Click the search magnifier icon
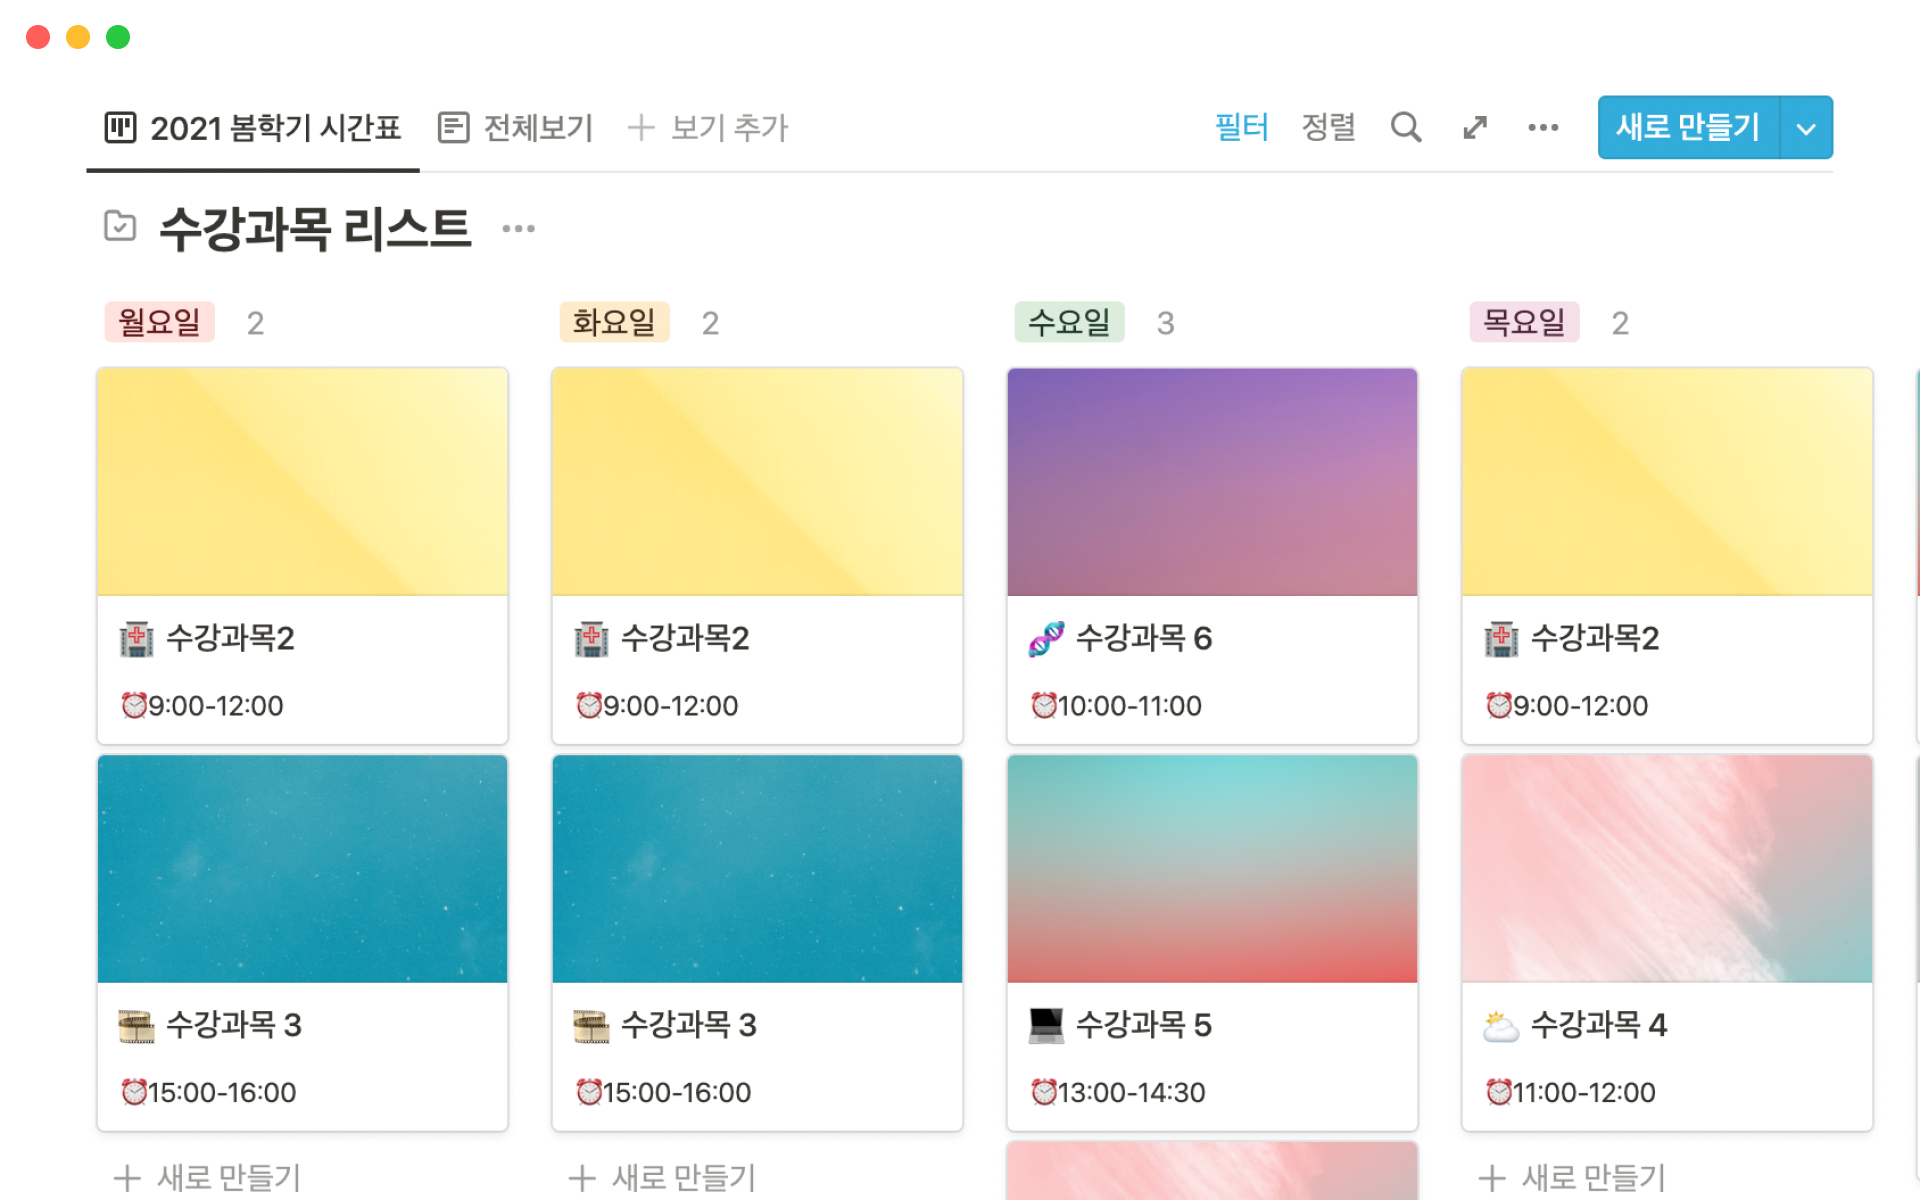The width and height of the screenshot is (1920, 1200). pyautogui.click(x=1405, y=127)
